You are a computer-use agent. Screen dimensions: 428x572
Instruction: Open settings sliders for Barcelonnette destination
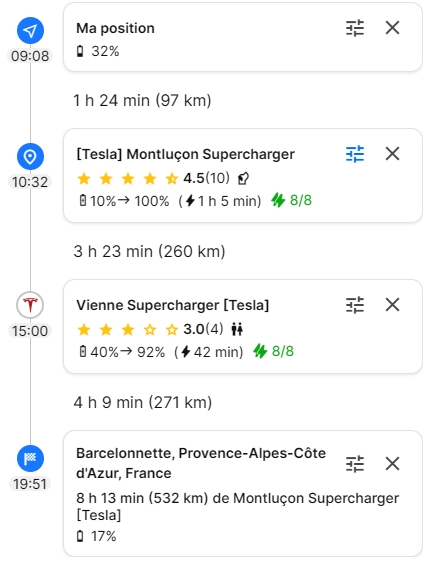[355, 464]
